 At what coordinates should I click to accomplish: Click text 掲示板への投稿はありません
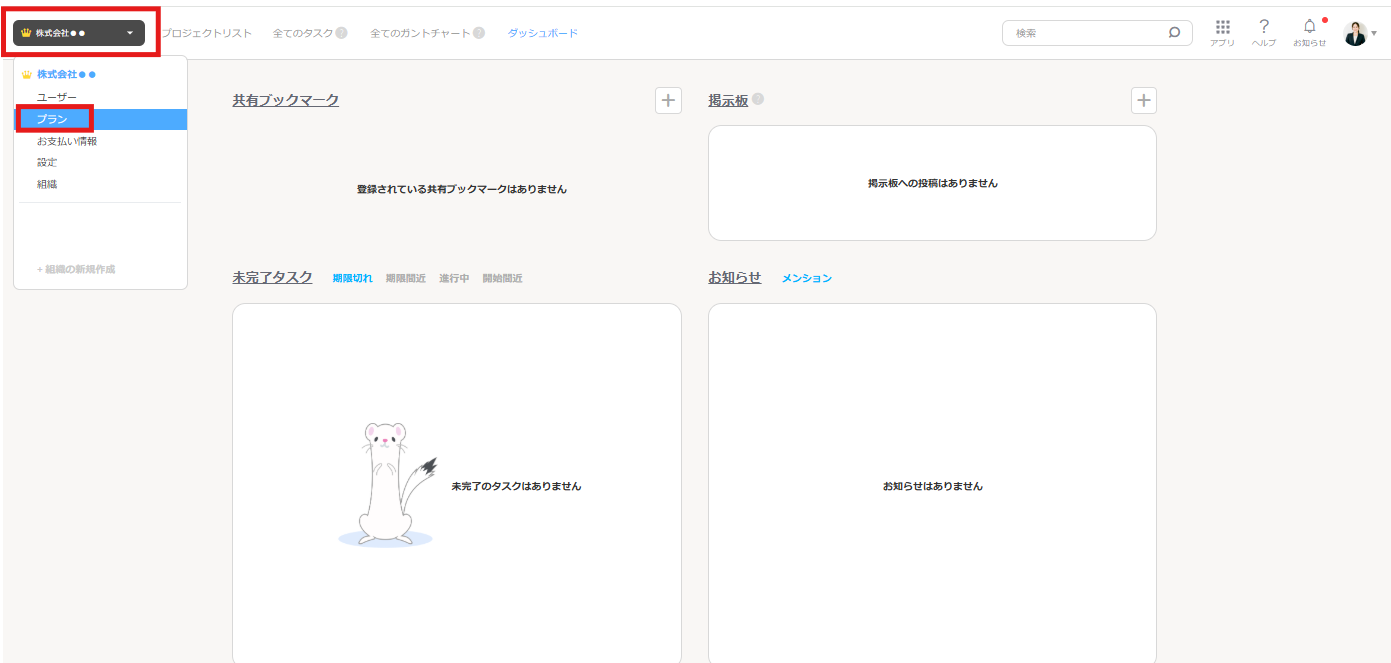point(933,183)
